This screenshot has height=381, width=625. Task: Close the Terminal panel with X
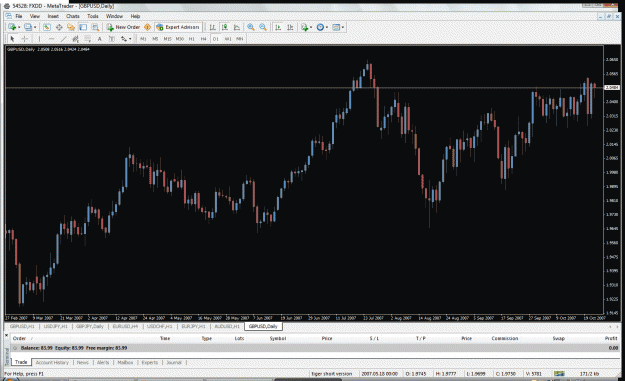6,336
